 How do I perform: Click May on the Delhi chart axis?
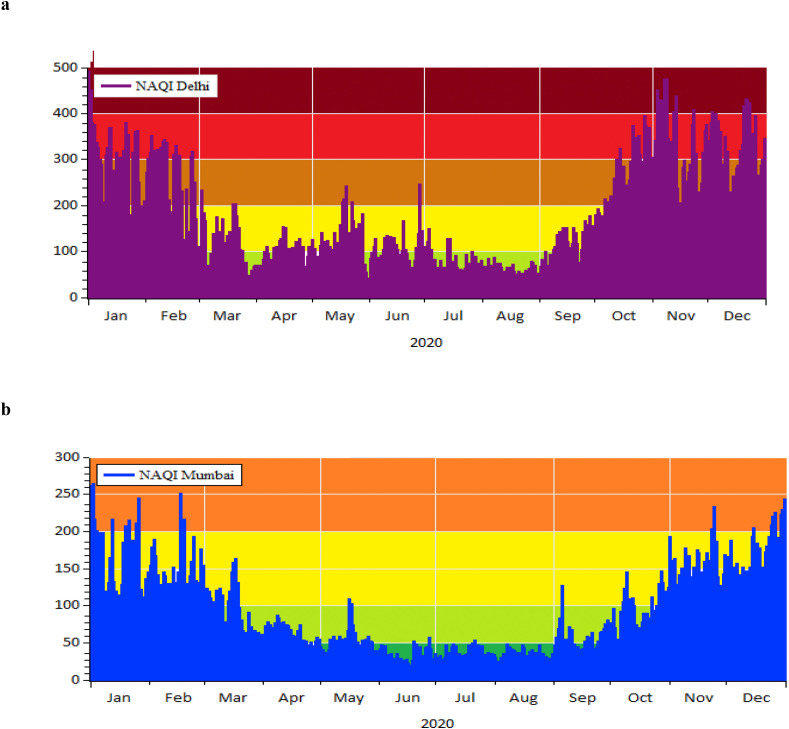coord(340,316)
